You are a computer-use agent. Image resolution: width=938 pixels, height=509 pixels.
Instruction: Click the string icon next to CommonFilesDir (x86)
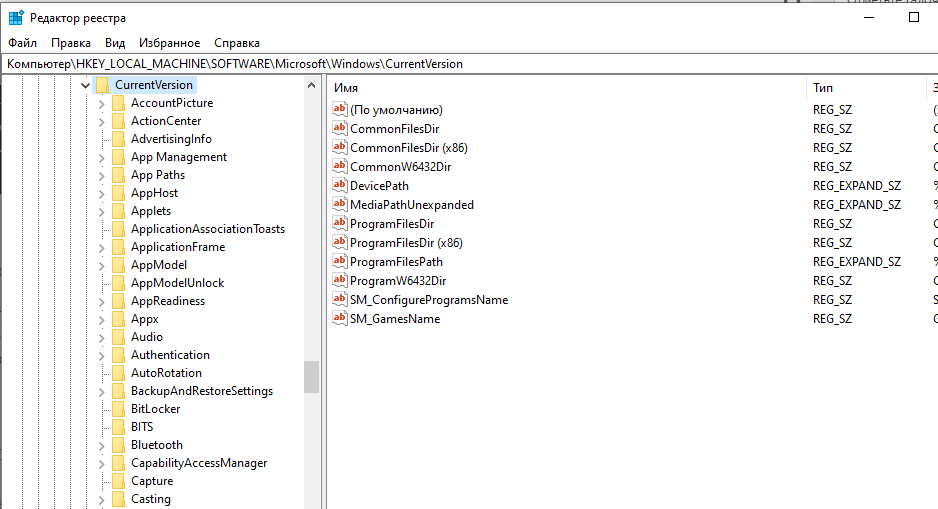(x=340, y=147)
